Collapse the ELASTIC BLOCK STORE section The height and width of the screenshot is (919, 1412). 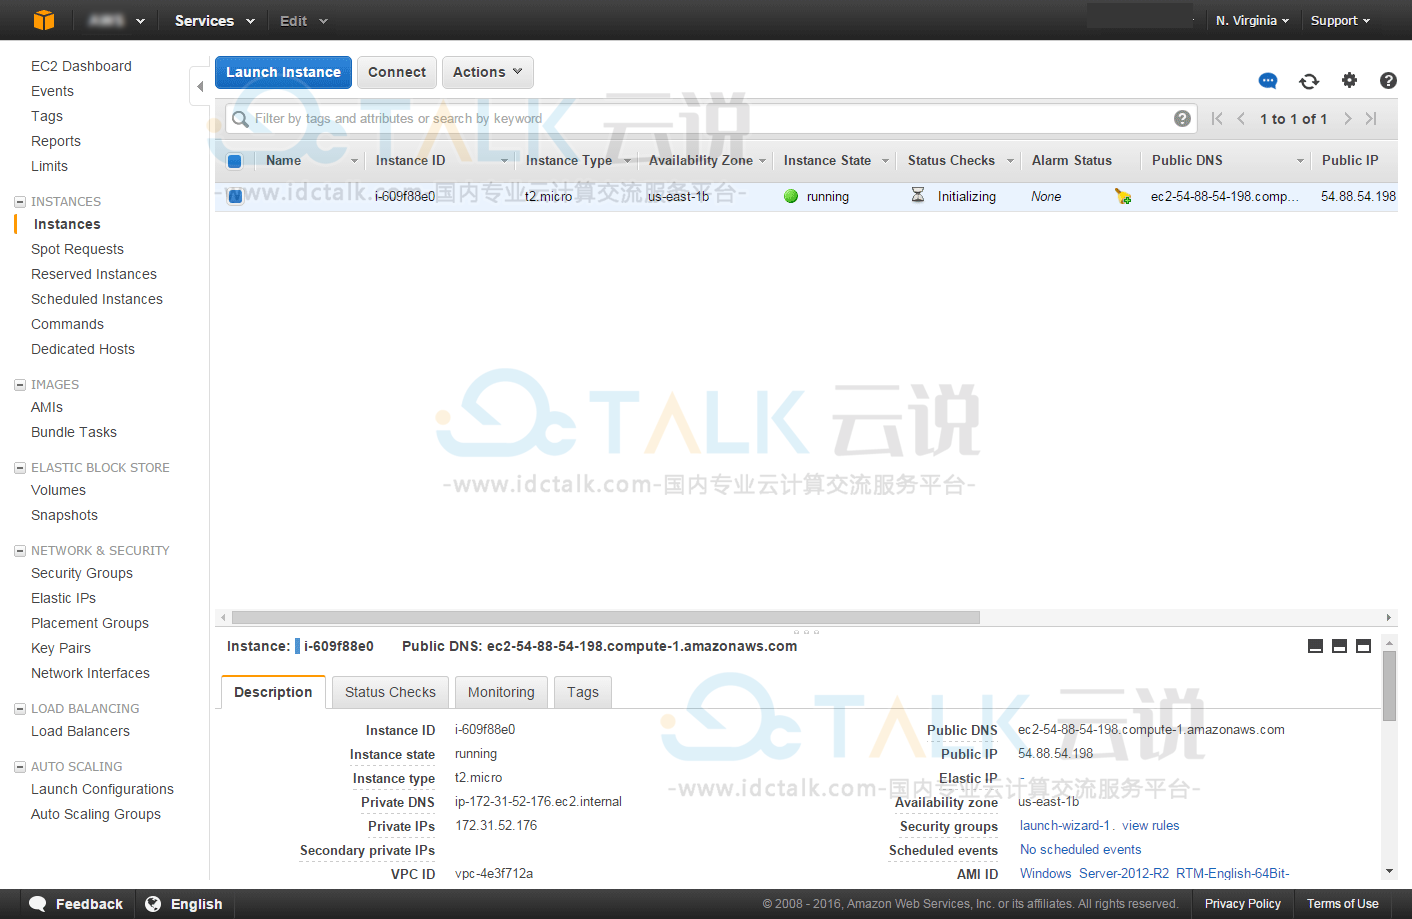20,468
